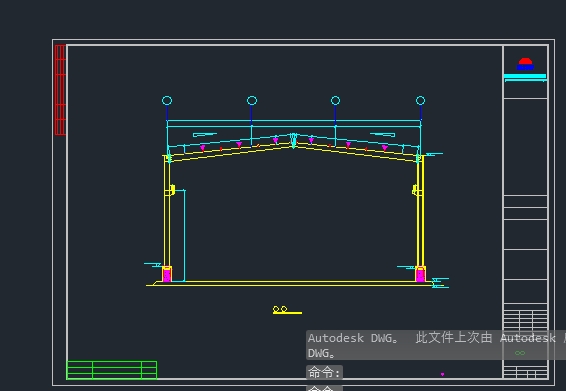566x391 pixels.
Task: Click the red and blue company logo
Action: [x=525, y=64]
